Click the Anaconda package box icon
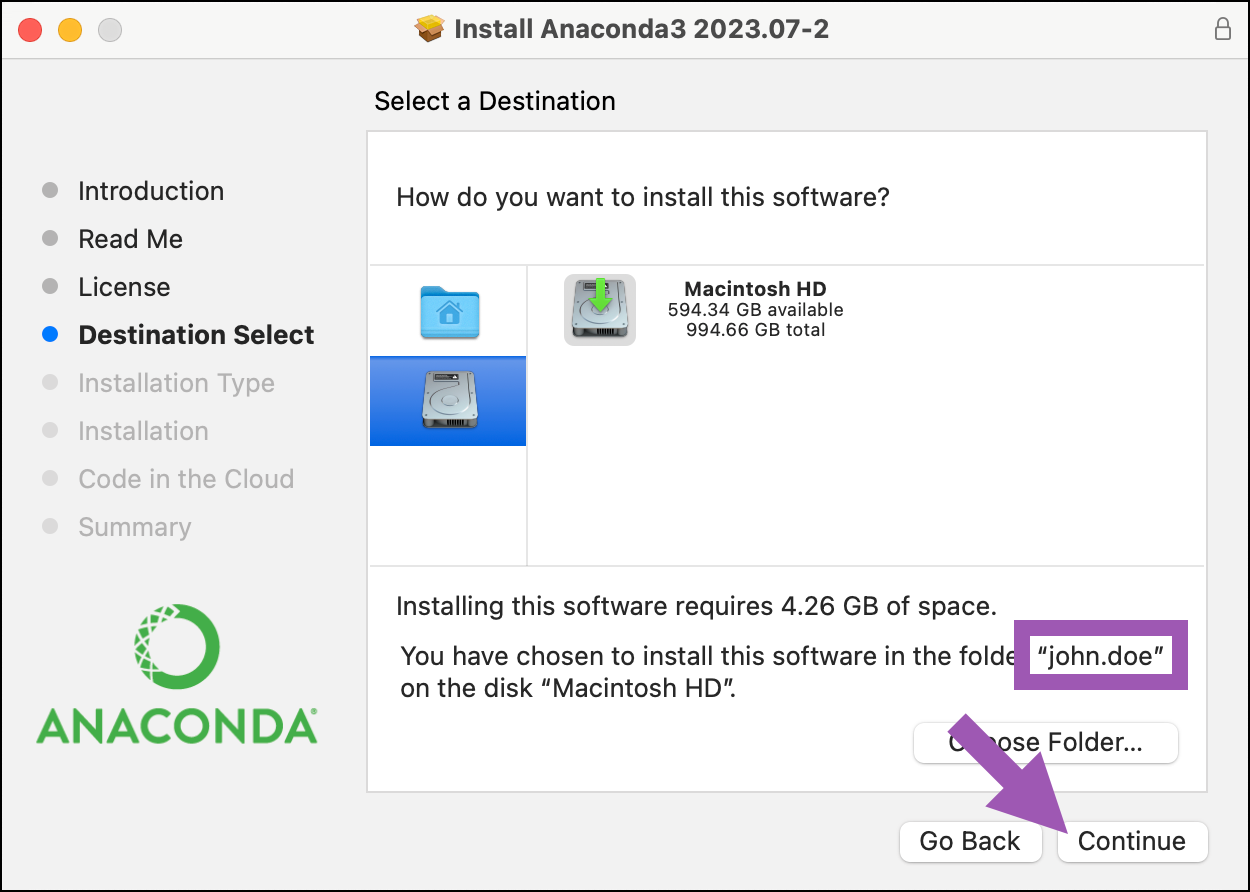Screen dimensions: 1250x892 [429, 29]
